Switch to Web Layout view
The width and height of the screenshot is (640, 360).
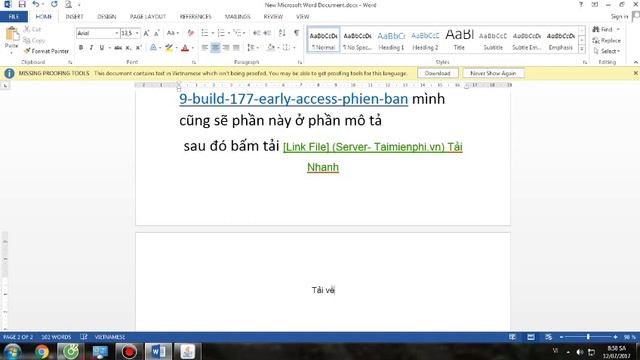pos(549,337)
